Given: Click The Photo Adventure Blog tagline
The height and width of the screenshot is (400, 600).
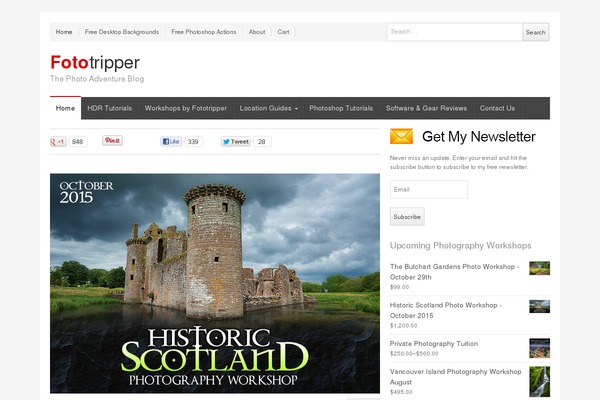Looking at the screenshot, I should (x=97, y=79).
